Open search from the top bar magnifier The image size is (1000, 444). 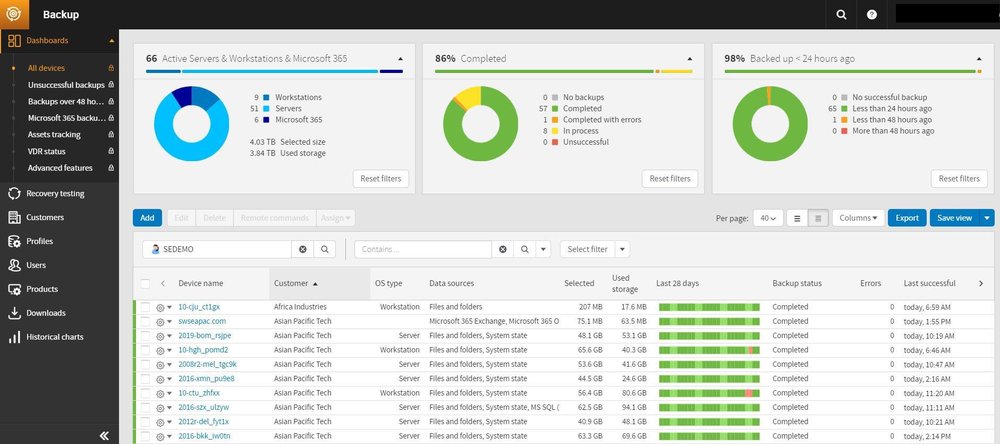841,14
